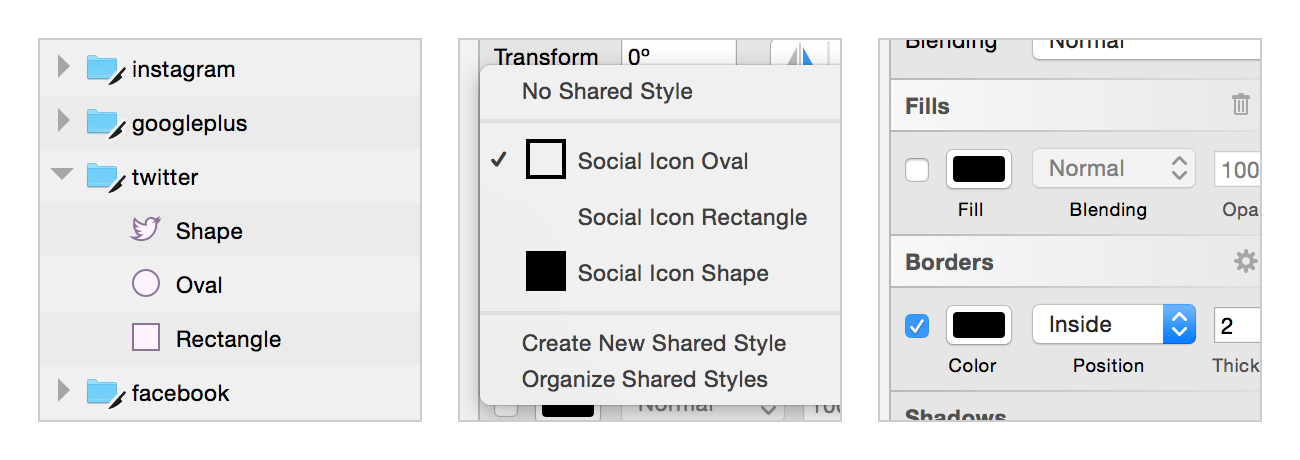This screenshot has height=460, width=1300.
Task: Click the googleplus folder icon
Action: [103, 123]
